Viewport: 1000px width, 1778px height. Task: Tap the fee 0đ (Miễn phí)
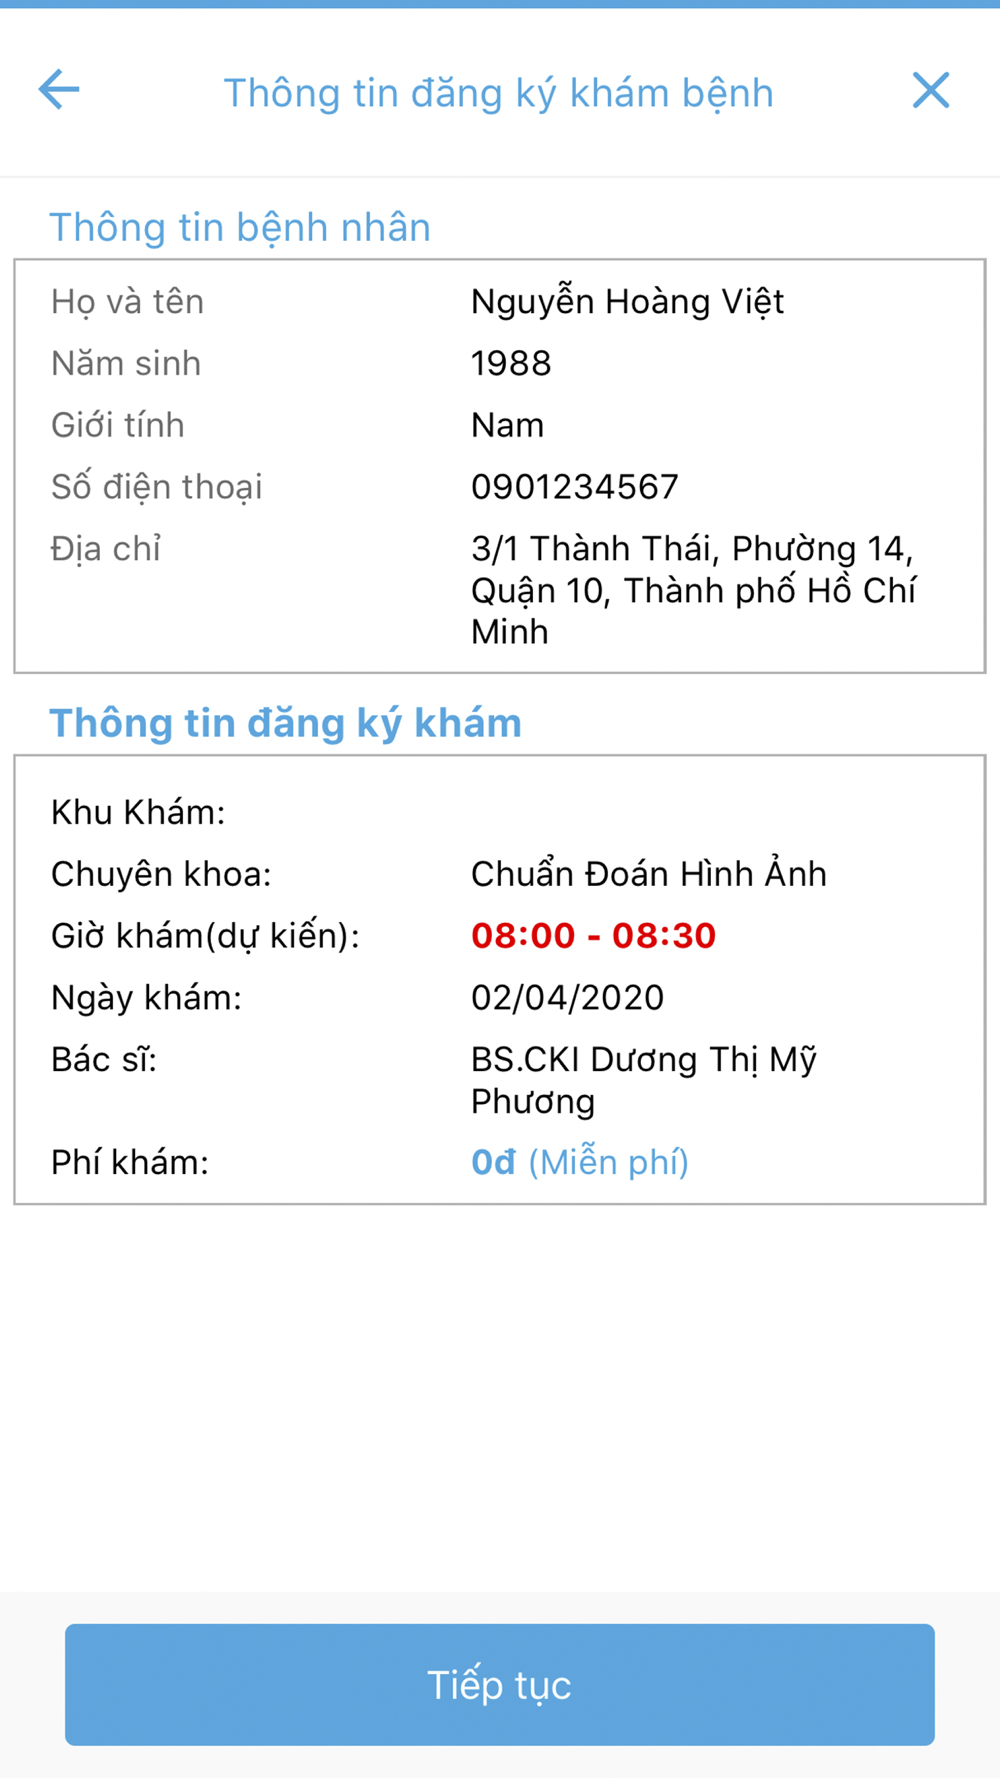pyautogui.click(x=580, y=1162)
